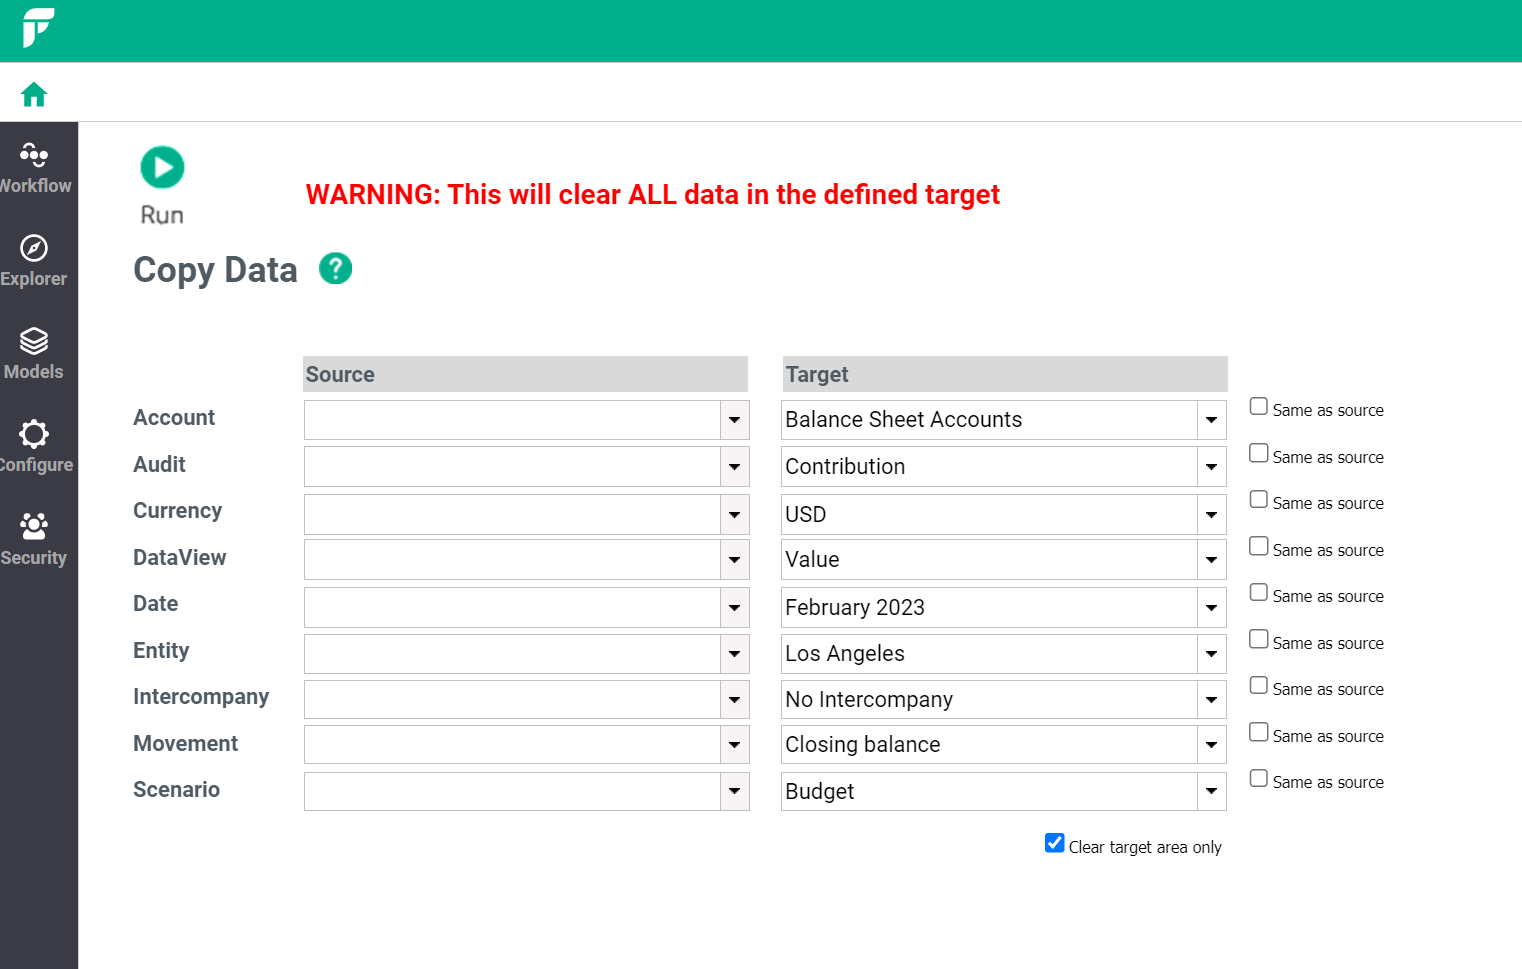
Task: Open Target dropdown arrow for Balance Sheet Accounts
Action: click(1212, 420)
